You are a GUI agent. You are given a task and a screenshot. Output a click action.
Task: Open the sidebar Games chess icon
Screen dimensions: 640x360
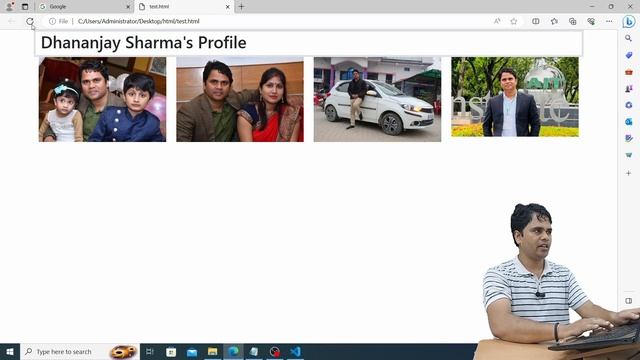629,88
